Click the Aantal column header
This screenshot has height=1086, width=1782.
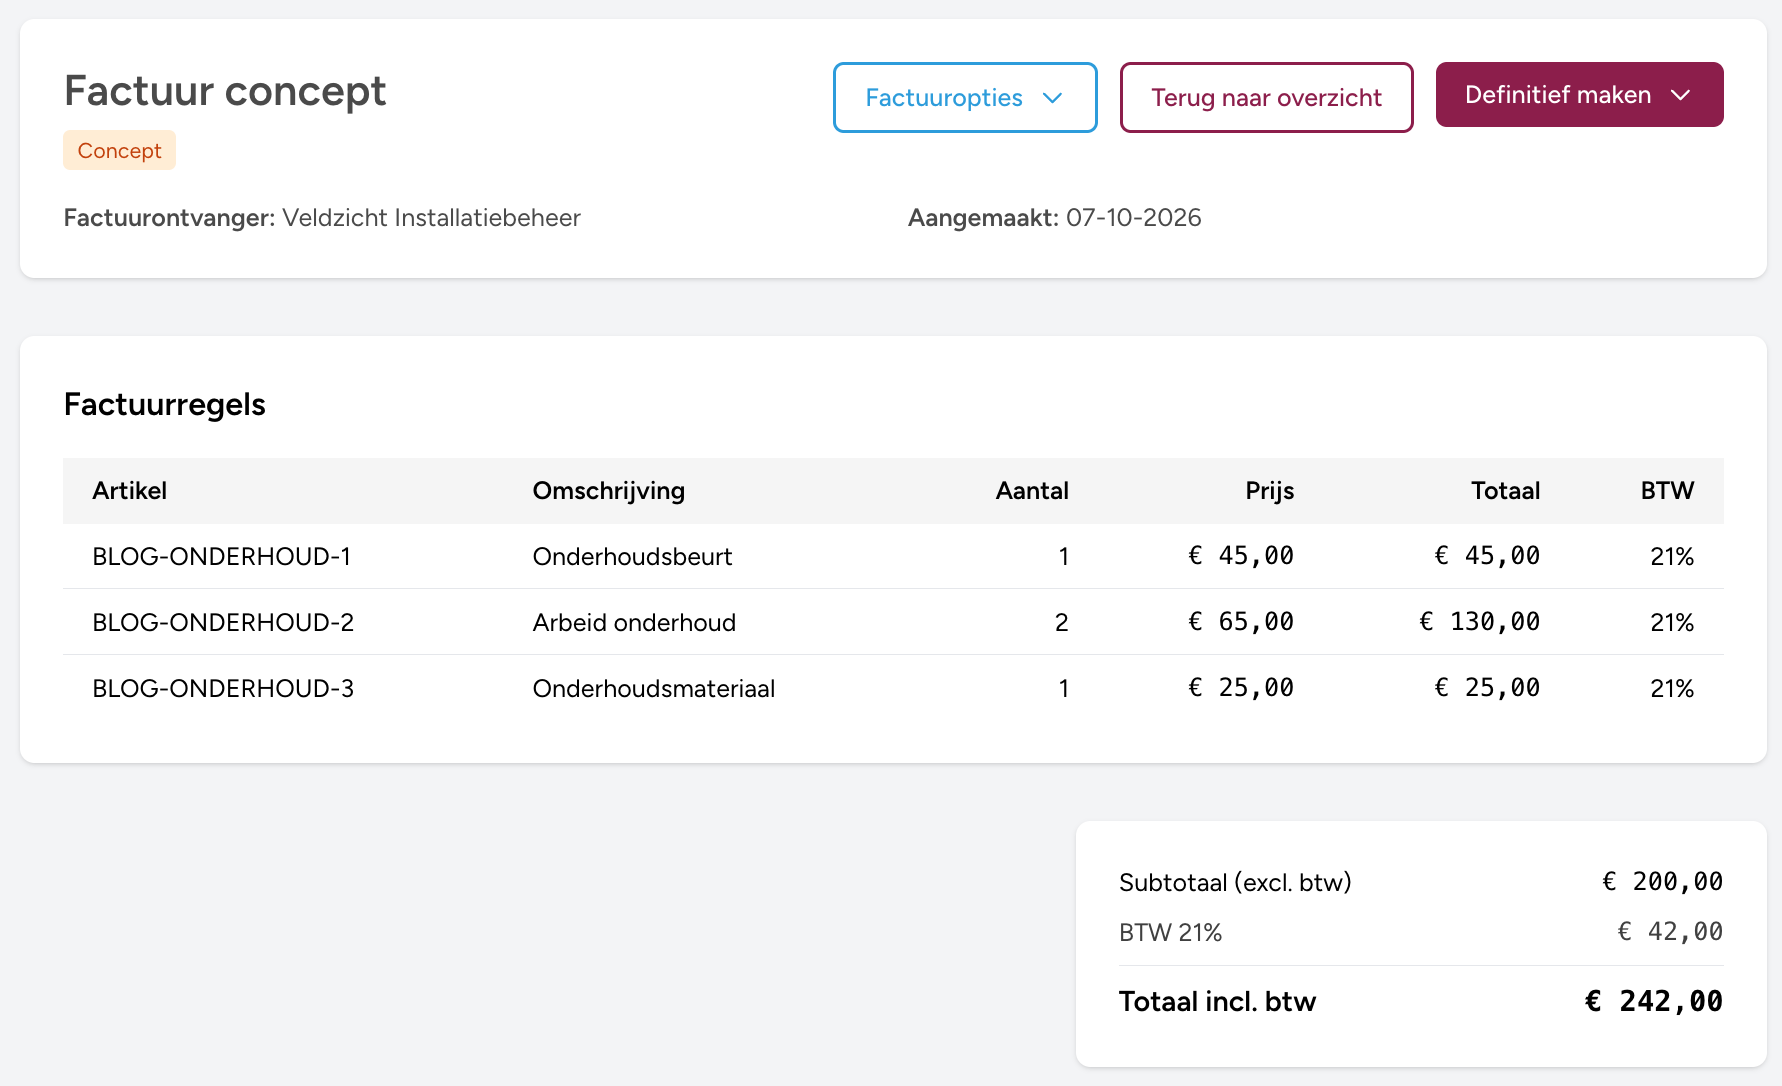pyautogui.click(x=1032, y=491)
